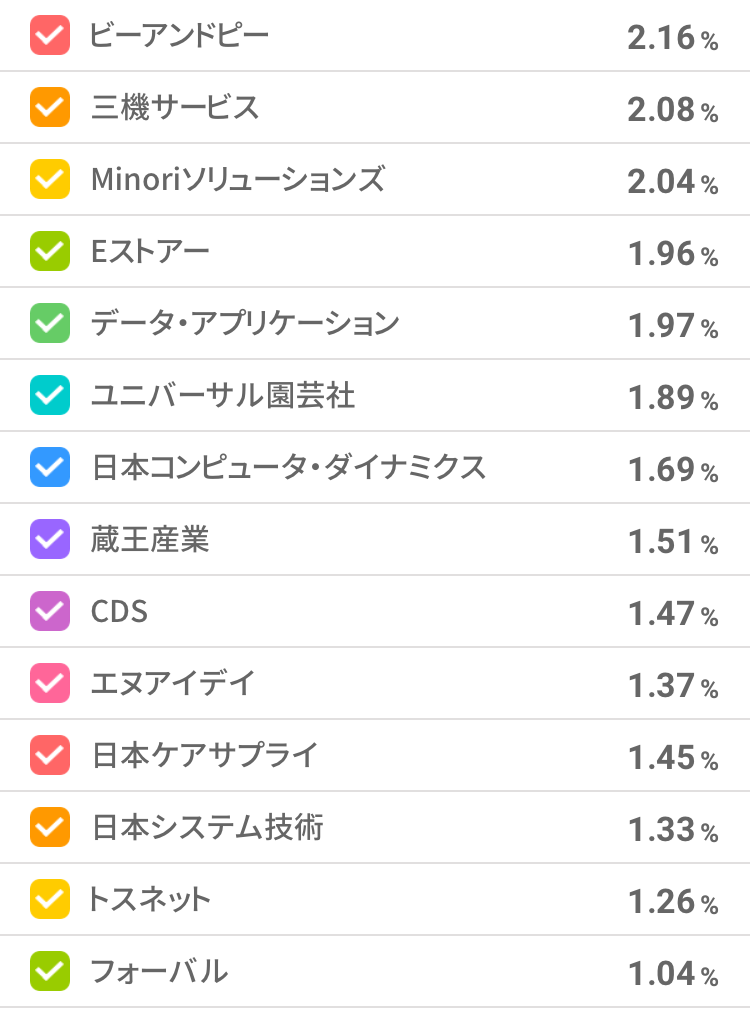
Task: Toggle the 三機サービス checkbox
Action: [x=50, y=108]
